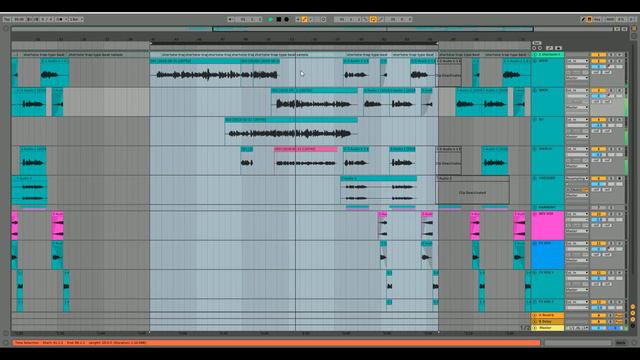Collapse the pink vocal track
The width and height of the screenshot is (640, 360).
tap(535, 214)
